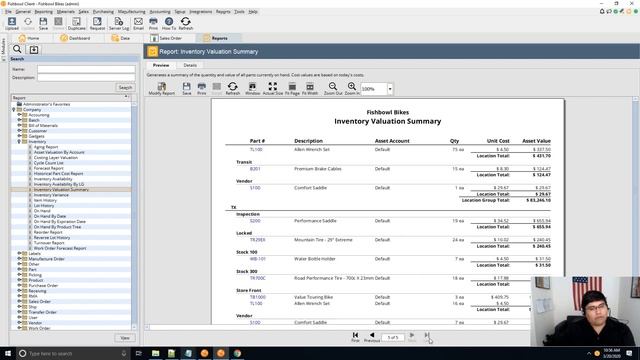Click the Windows taskbar search box
The height and width of the screenshot is (360, 640).
click(73, 353)
